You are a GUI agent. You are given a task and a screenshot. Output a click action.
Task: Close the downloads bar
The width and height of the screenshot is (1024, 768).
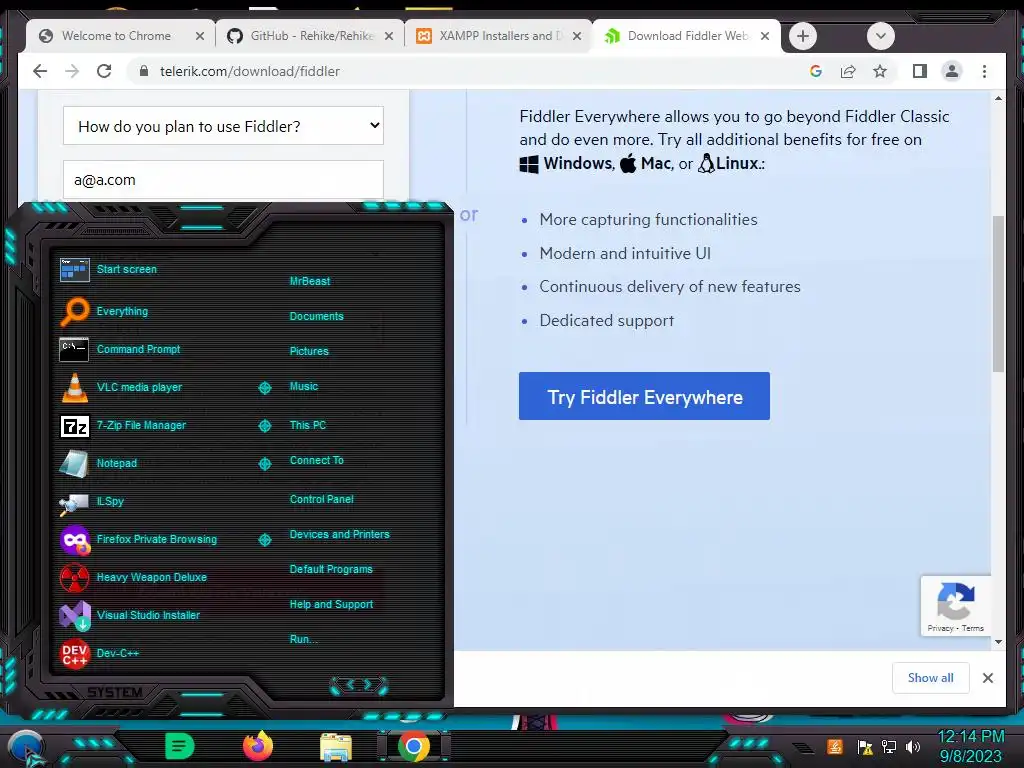(988, 678)
